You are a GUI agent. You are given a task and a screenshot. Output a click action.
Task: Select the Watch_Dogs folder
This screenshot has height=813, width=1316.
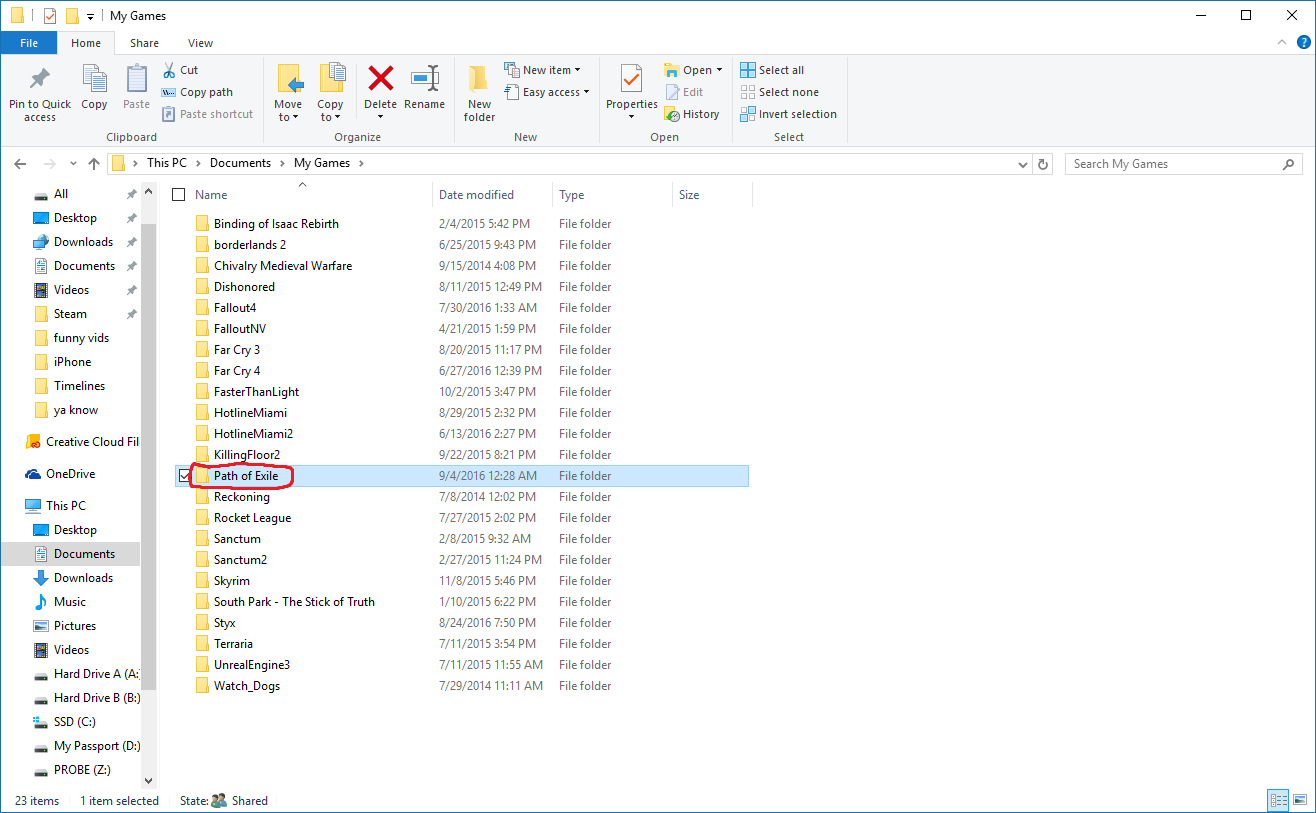click(x=246, y=686)
